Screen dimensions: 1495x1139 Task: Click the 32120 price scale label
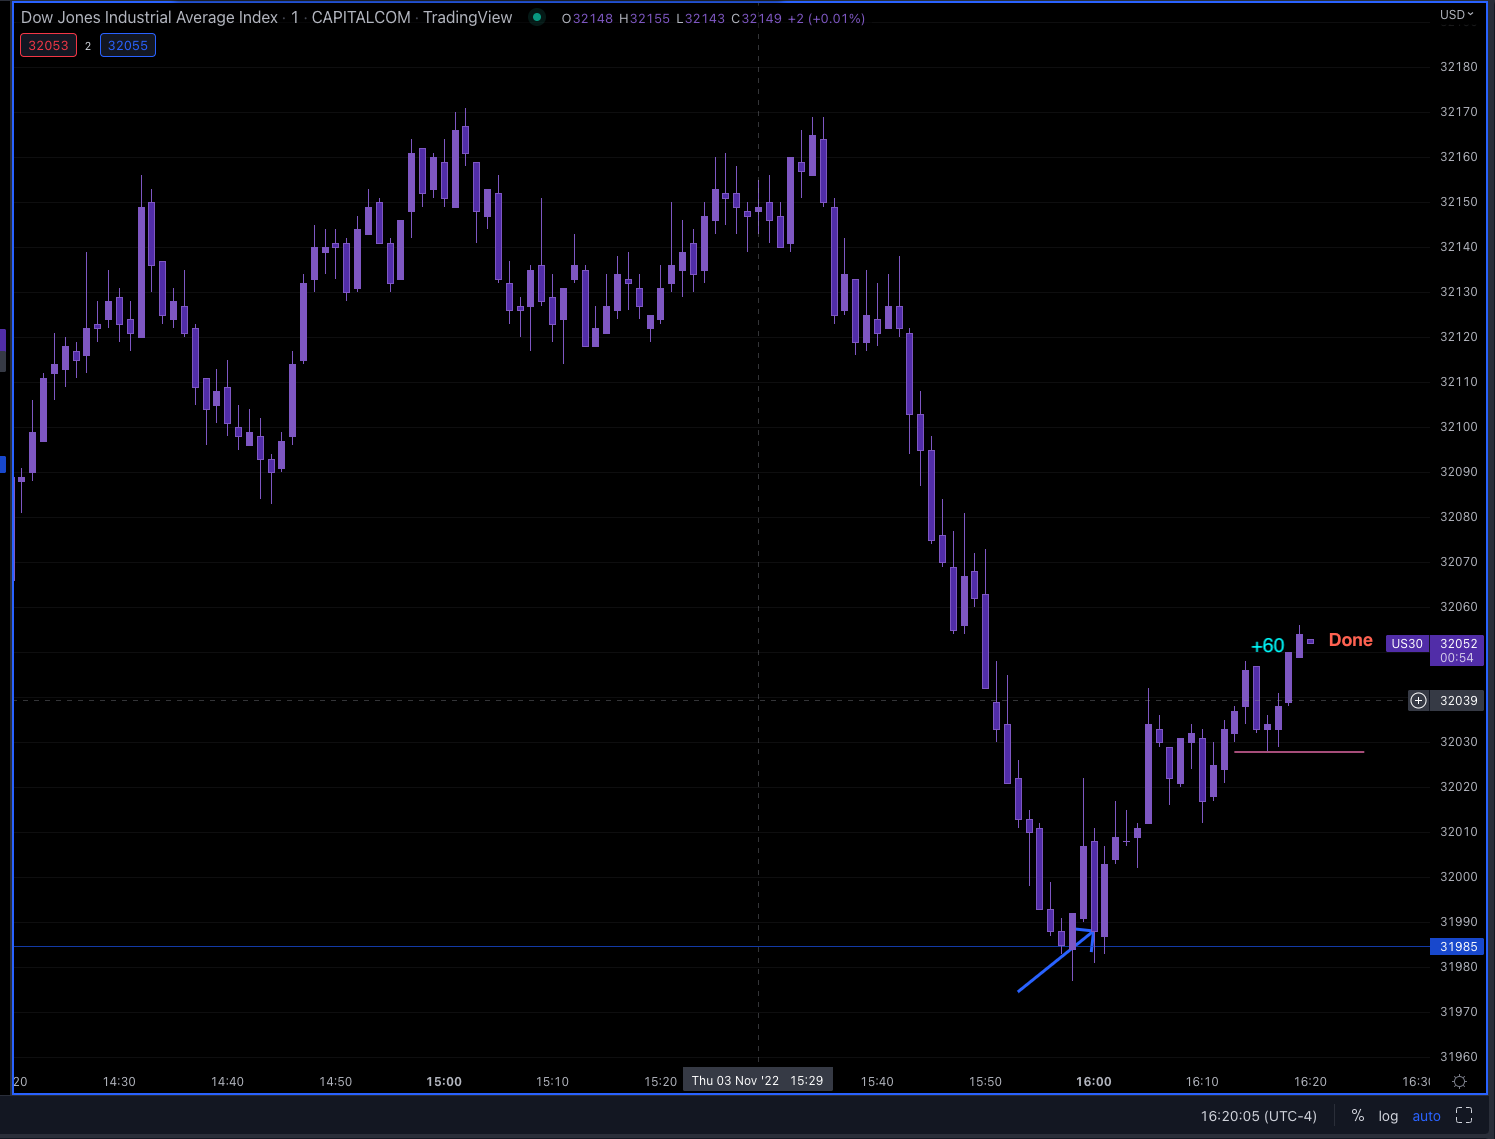point(1458,337)
